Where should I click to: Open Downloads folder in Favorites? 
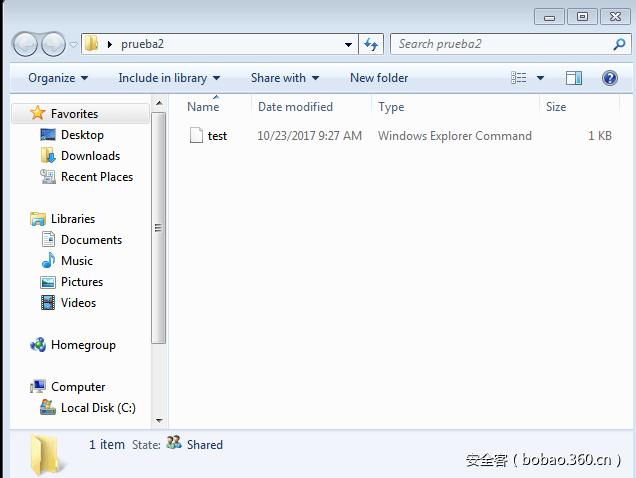[90, 156]
